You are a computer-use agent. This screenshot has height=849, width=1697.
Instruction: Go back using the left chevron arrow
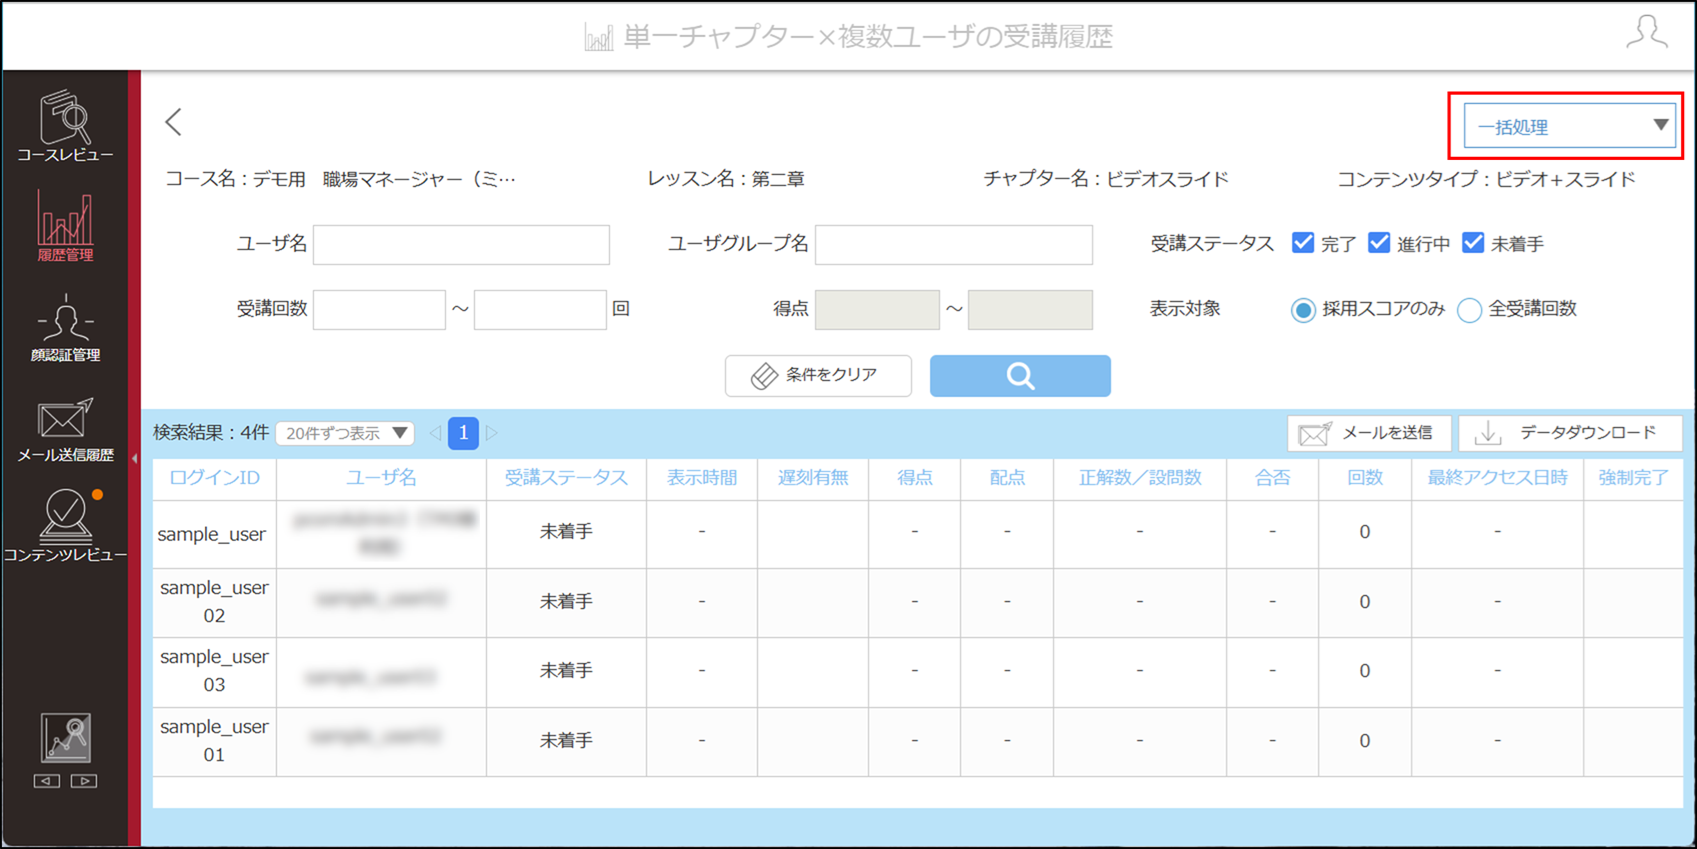174,122
